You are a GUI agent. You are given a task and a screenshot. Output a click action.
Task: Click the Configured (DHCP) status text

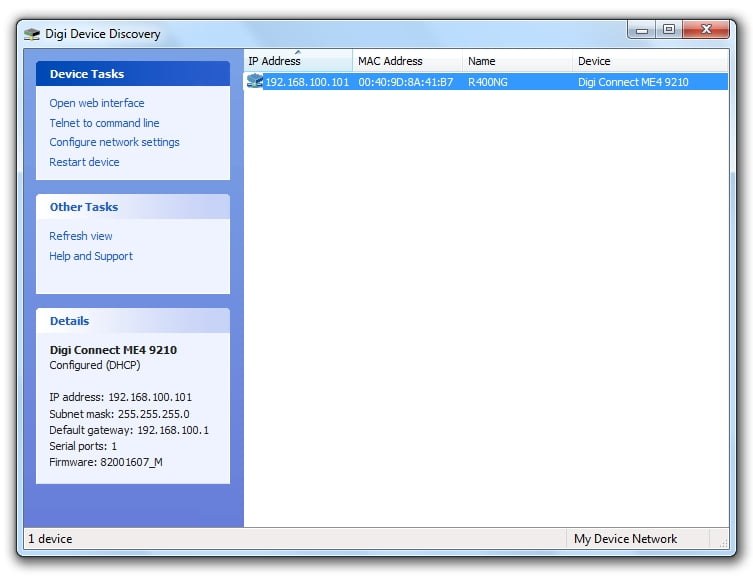click(95, 365)
